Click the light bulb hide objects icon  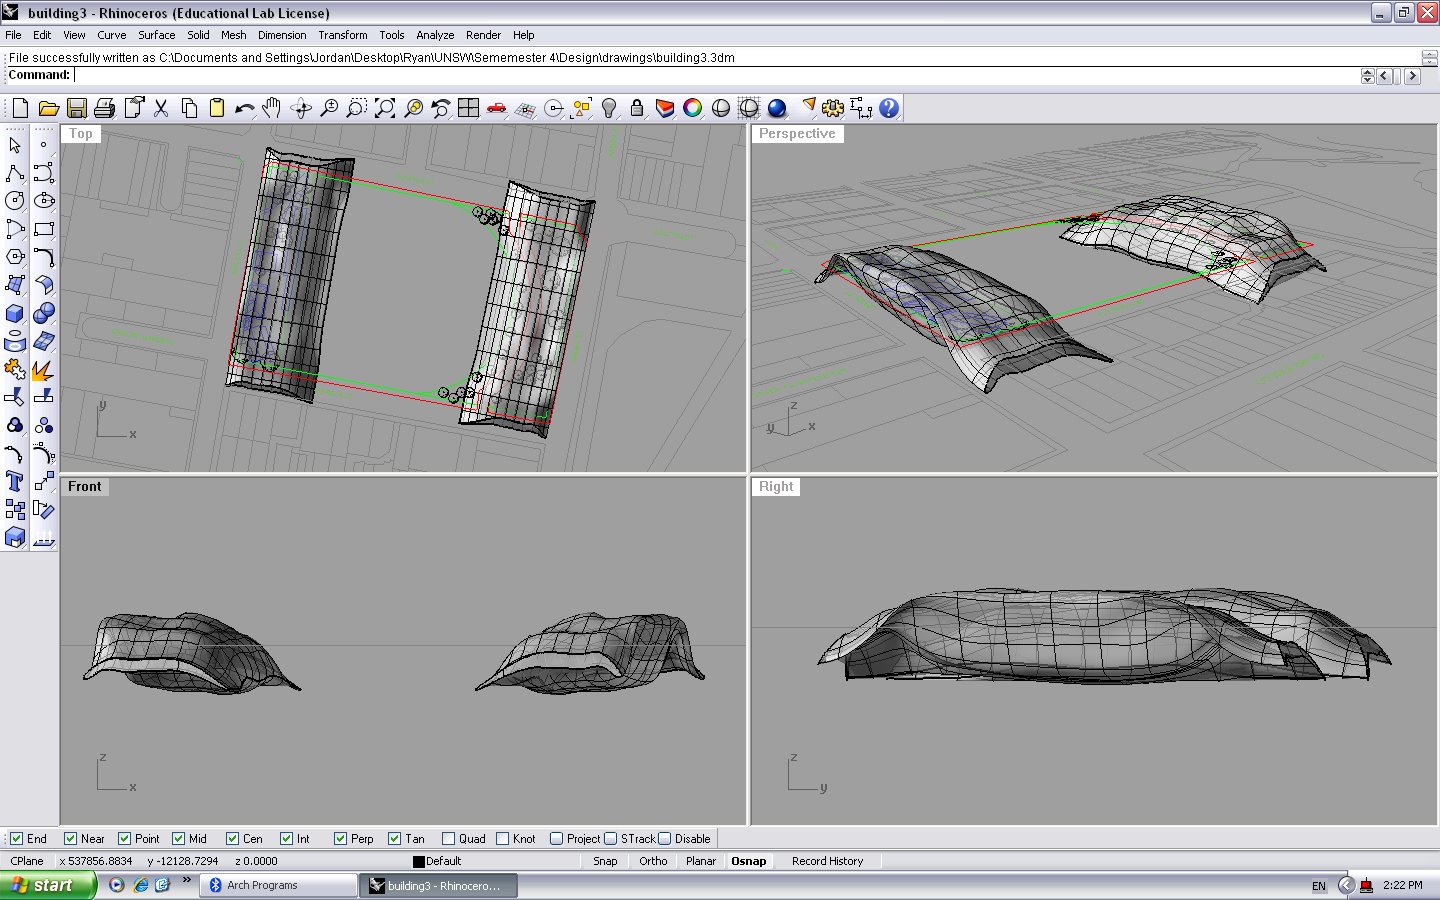609,108
